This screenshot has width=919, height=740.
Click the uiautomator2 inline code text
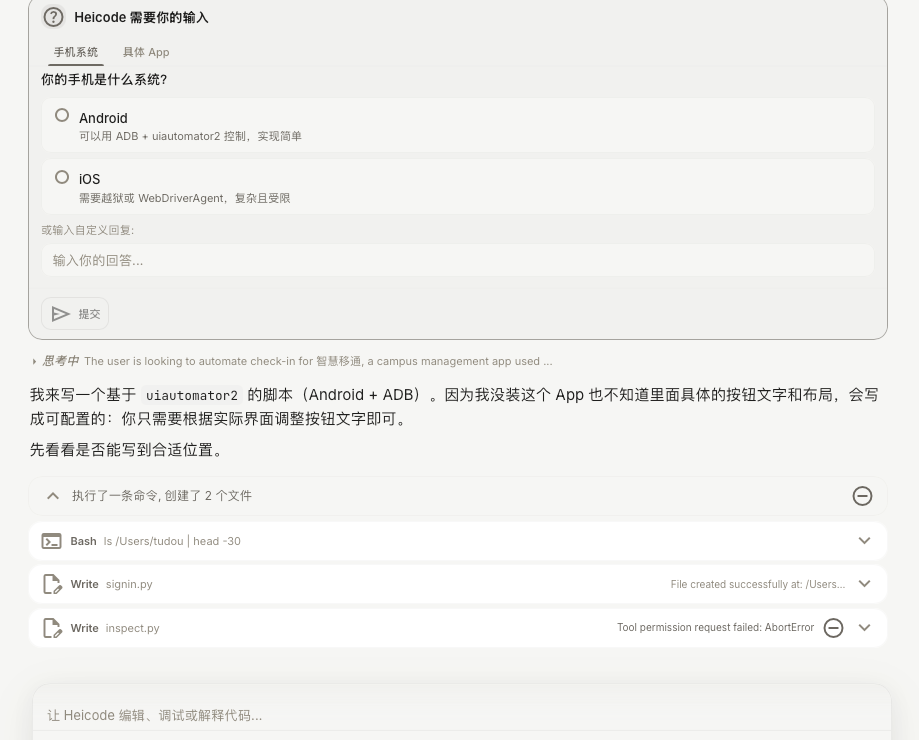coord(192,395)
